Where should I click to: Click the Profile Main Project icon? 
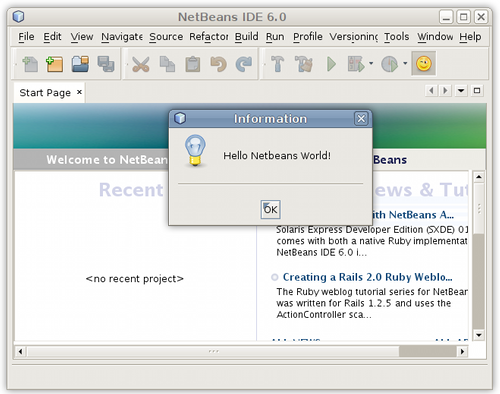coord(389,64)
